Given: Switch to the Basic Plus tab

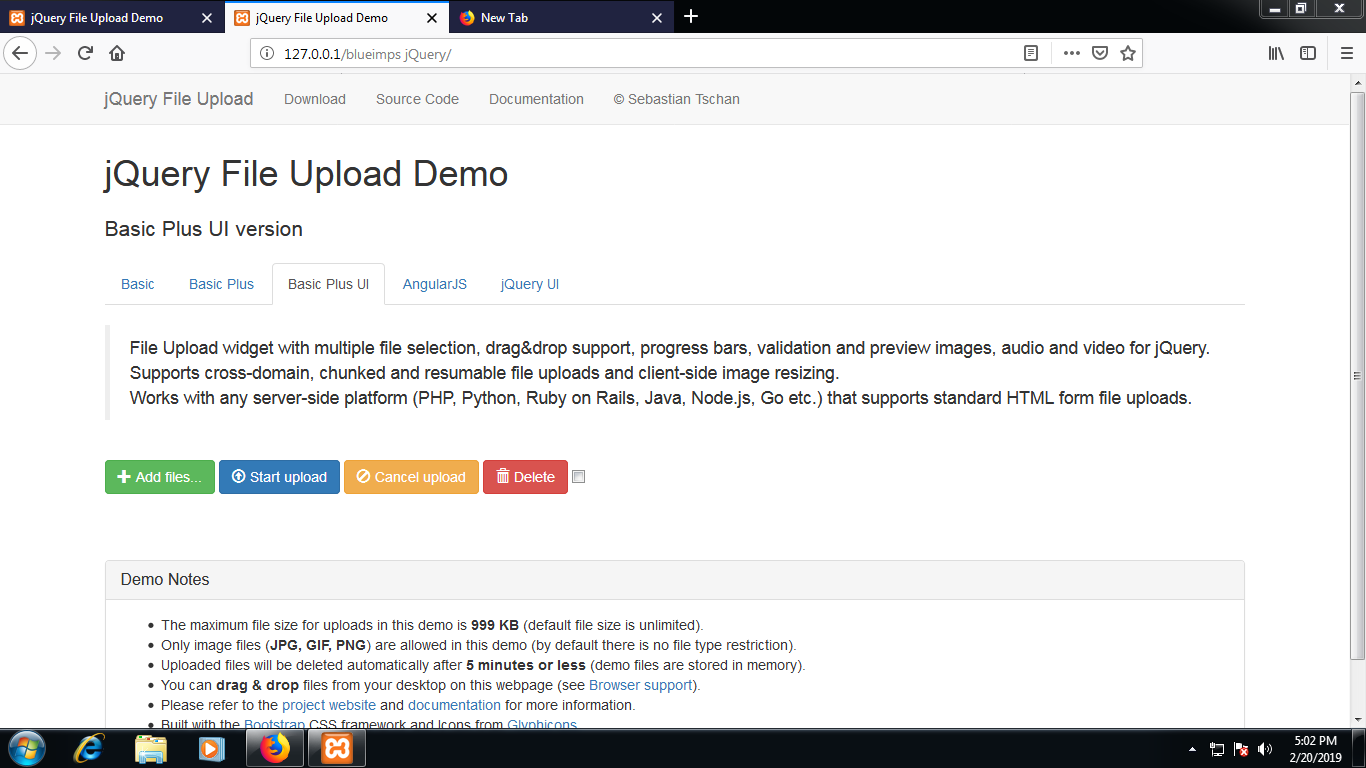Looking at the screenshot, I should [x=221, y=284].
